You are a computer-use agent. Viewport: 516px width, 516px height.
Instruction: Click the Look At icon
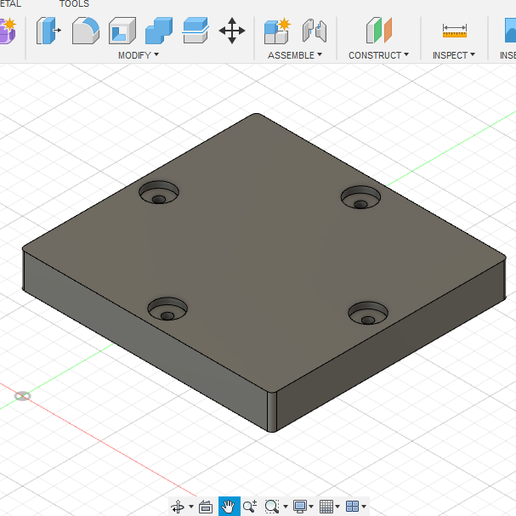[x=206, y=507]
